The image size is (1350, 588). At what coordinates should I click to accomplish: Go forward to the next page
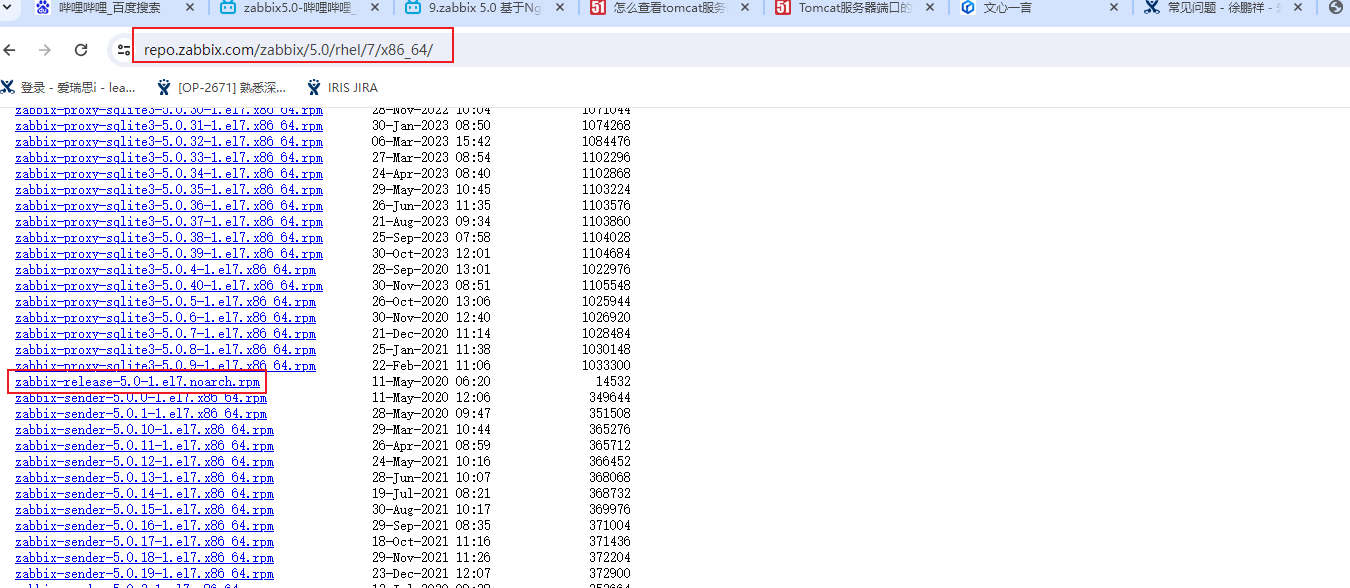pyautogui.click(x=45, y=49)
